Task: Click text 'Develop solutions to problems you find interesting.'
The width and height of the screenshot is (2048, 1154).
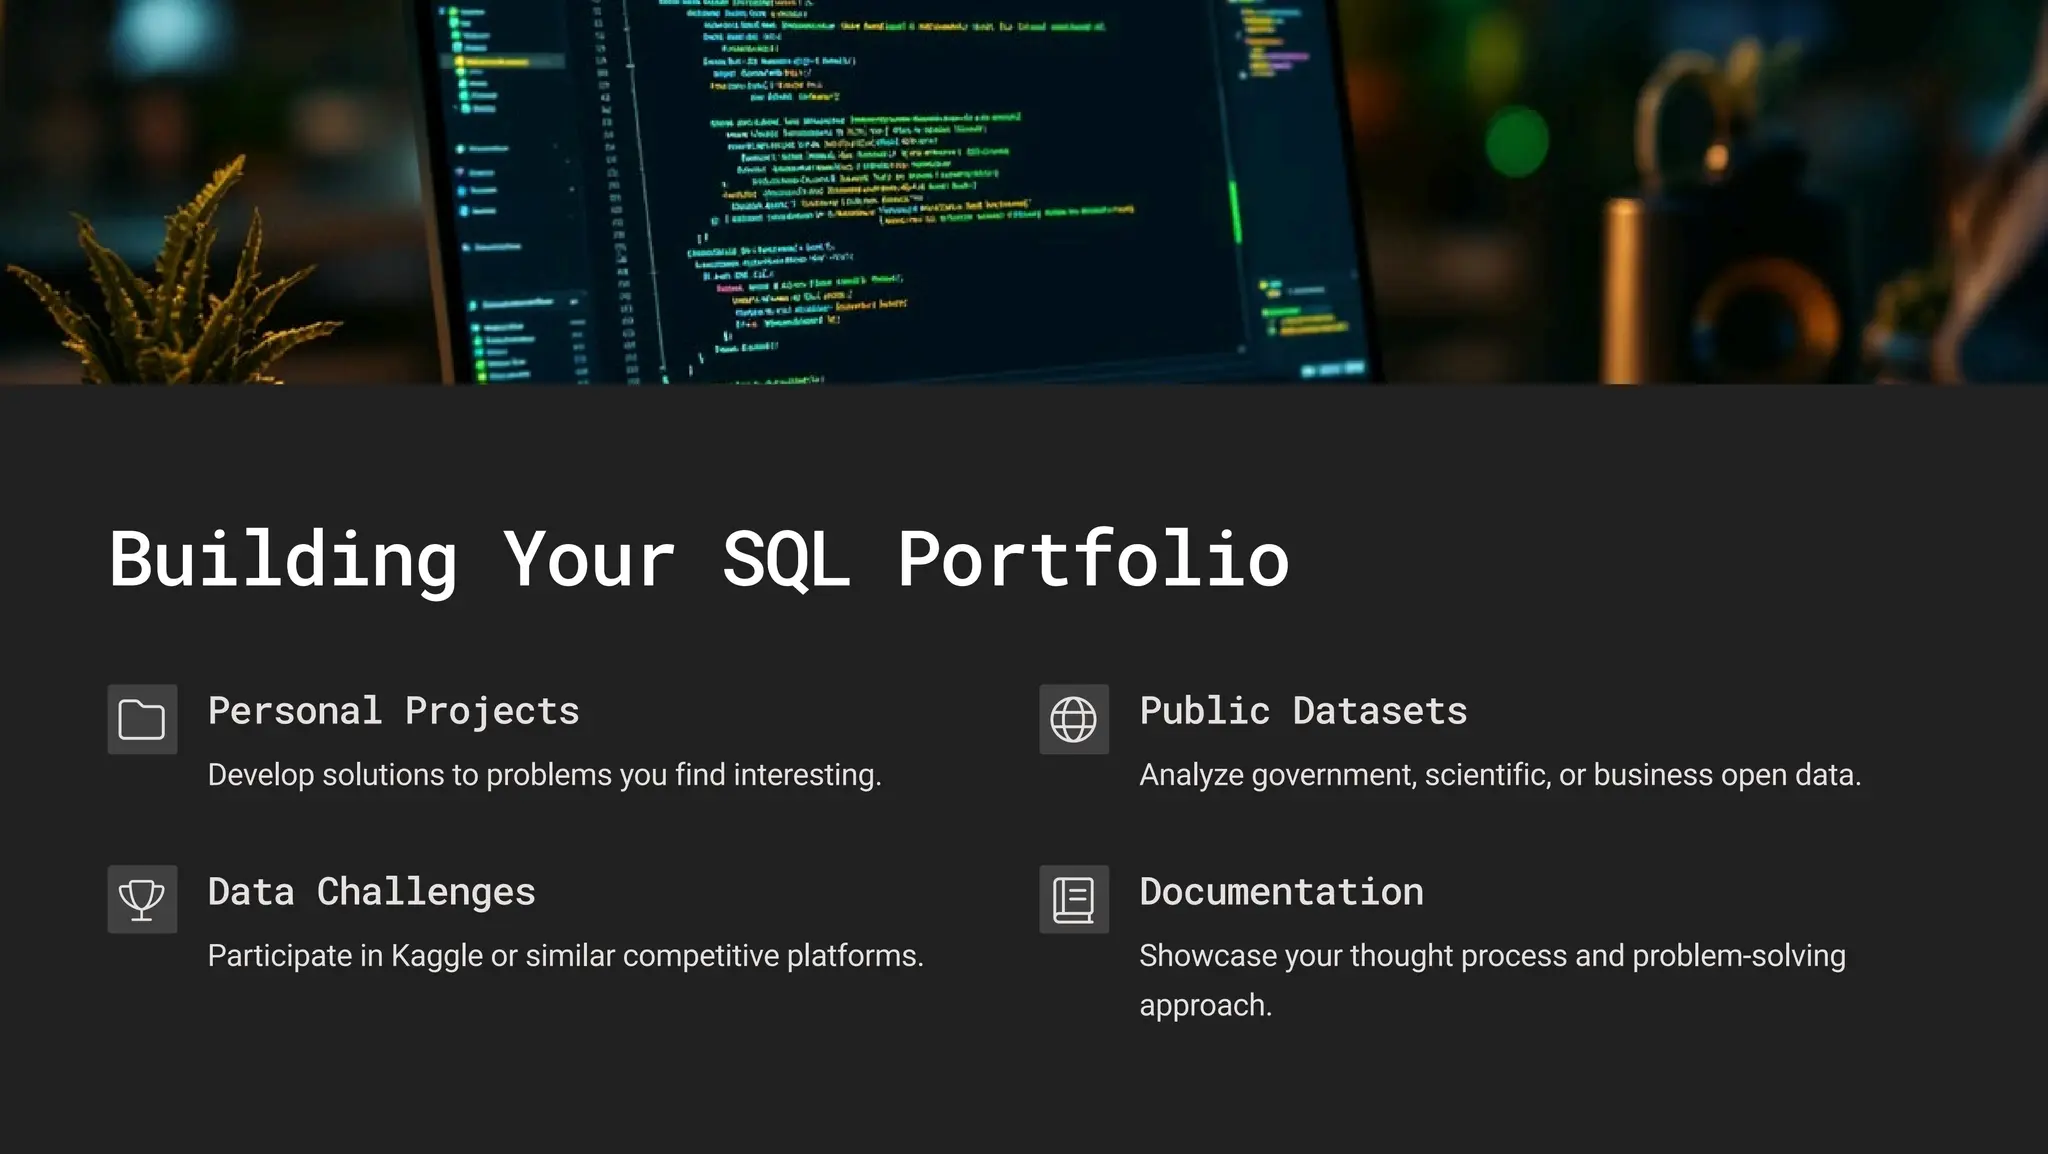Action: 545,775
